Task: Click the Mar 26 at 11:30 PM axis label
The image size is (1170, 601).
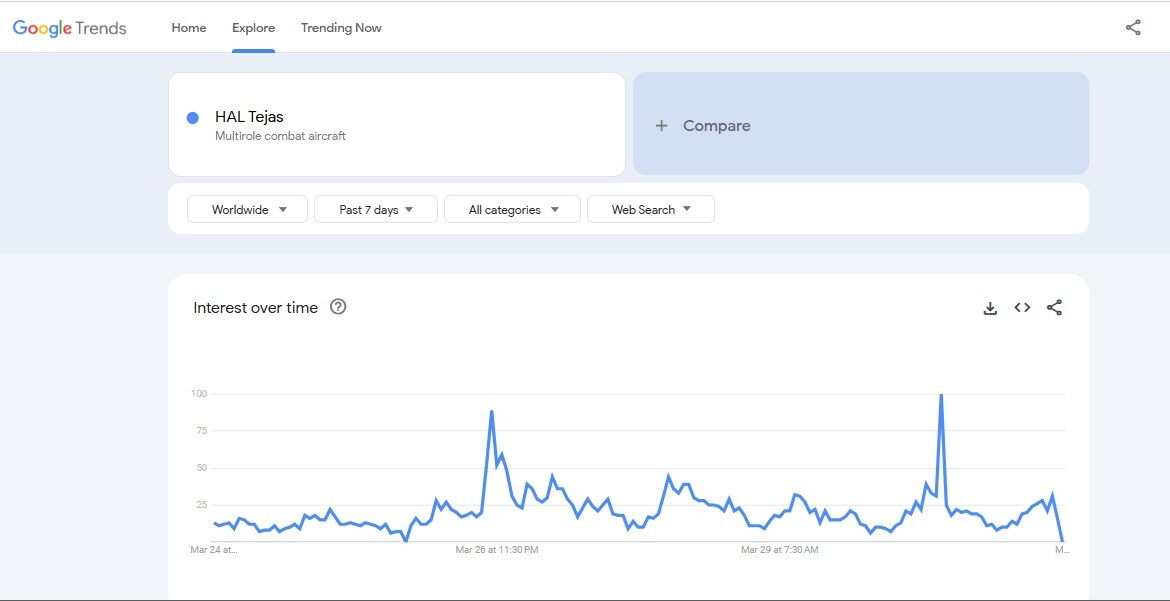Action: point(497,550)
